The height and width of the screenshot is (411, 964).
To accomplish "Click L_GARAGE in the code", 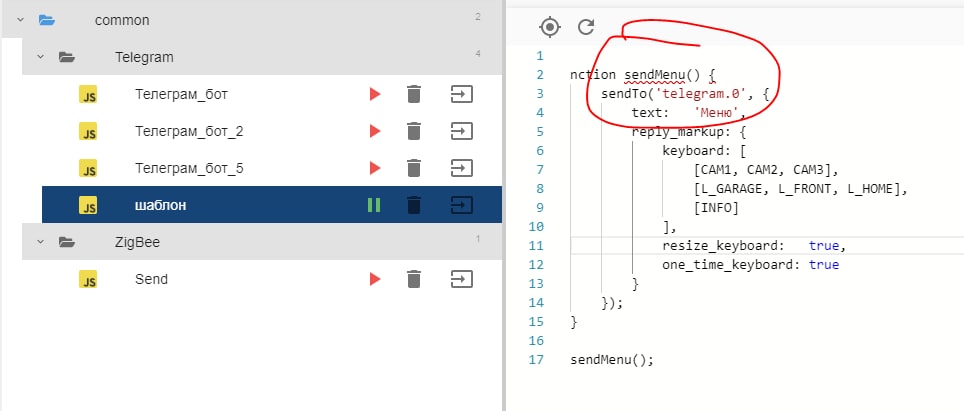I will click(732, 189).
